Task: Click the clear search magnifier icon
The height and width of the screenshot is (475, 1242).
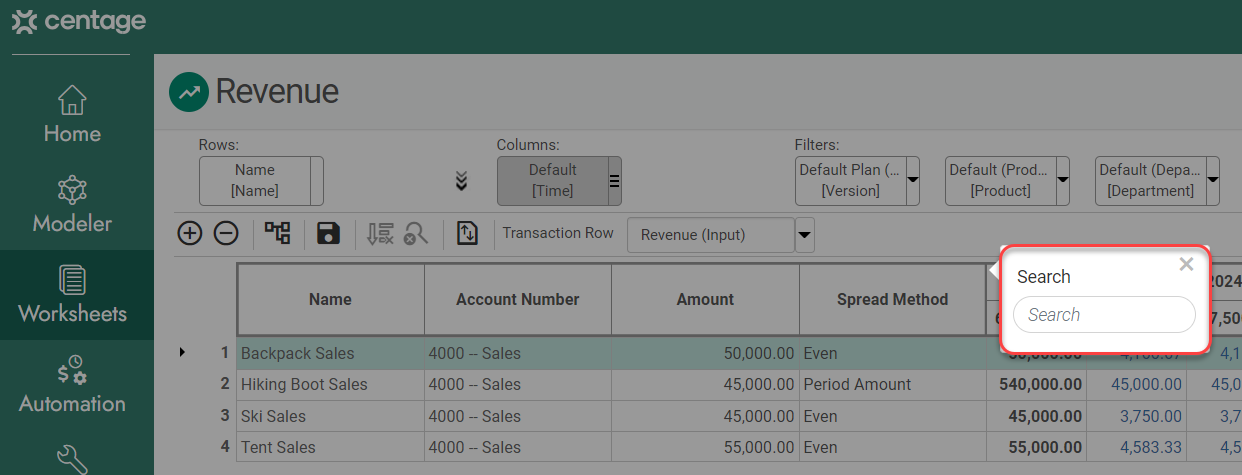Action: coord(416,234)
